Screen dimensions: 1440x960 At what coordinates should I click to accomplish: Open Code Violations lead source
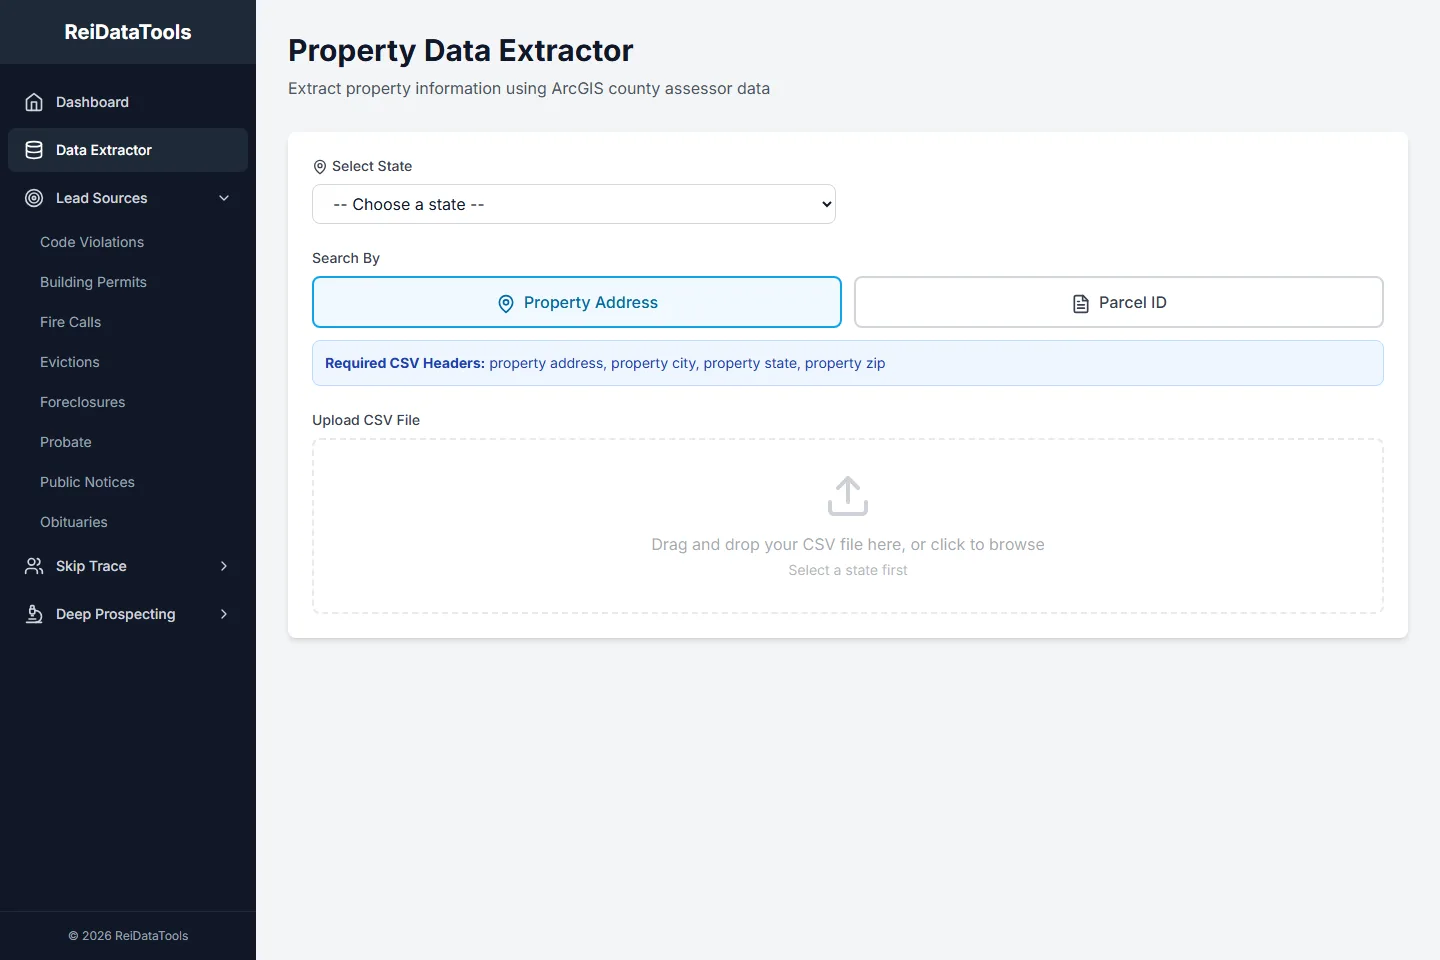tap(92, 242)
